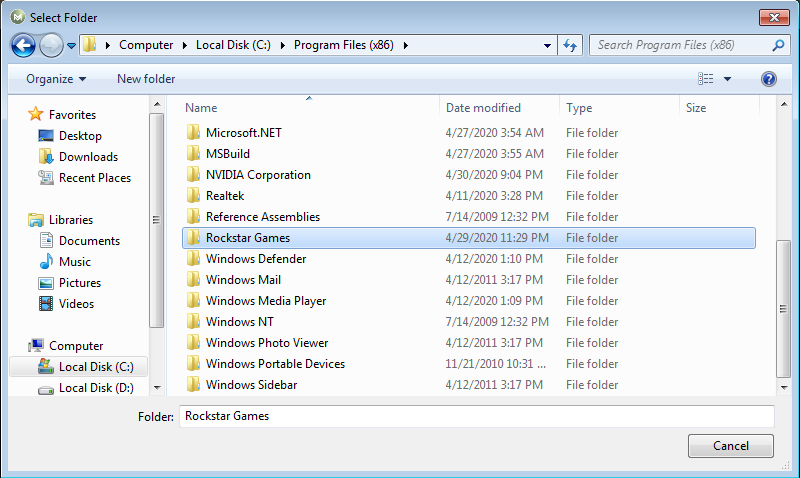Click the navigation pane scroll-up arrow
Viewport: 800px width, 478px height.
pyautogui.click(x=157, y=104)
